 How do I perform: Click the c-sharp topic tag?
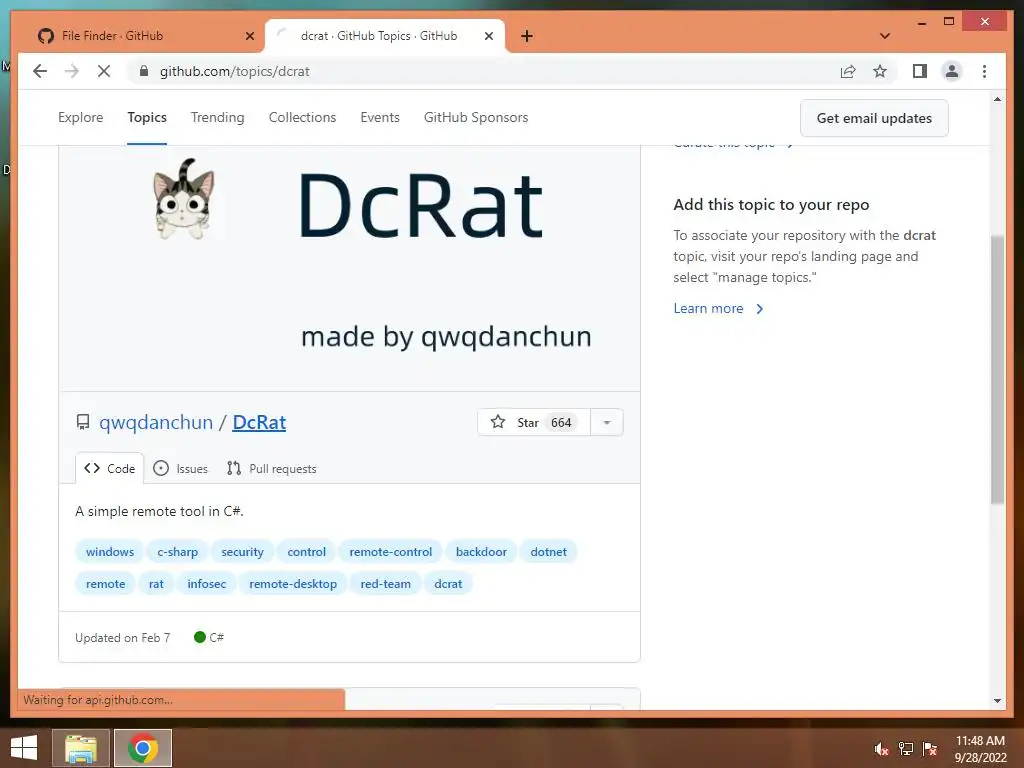click(x=178, y=552)
